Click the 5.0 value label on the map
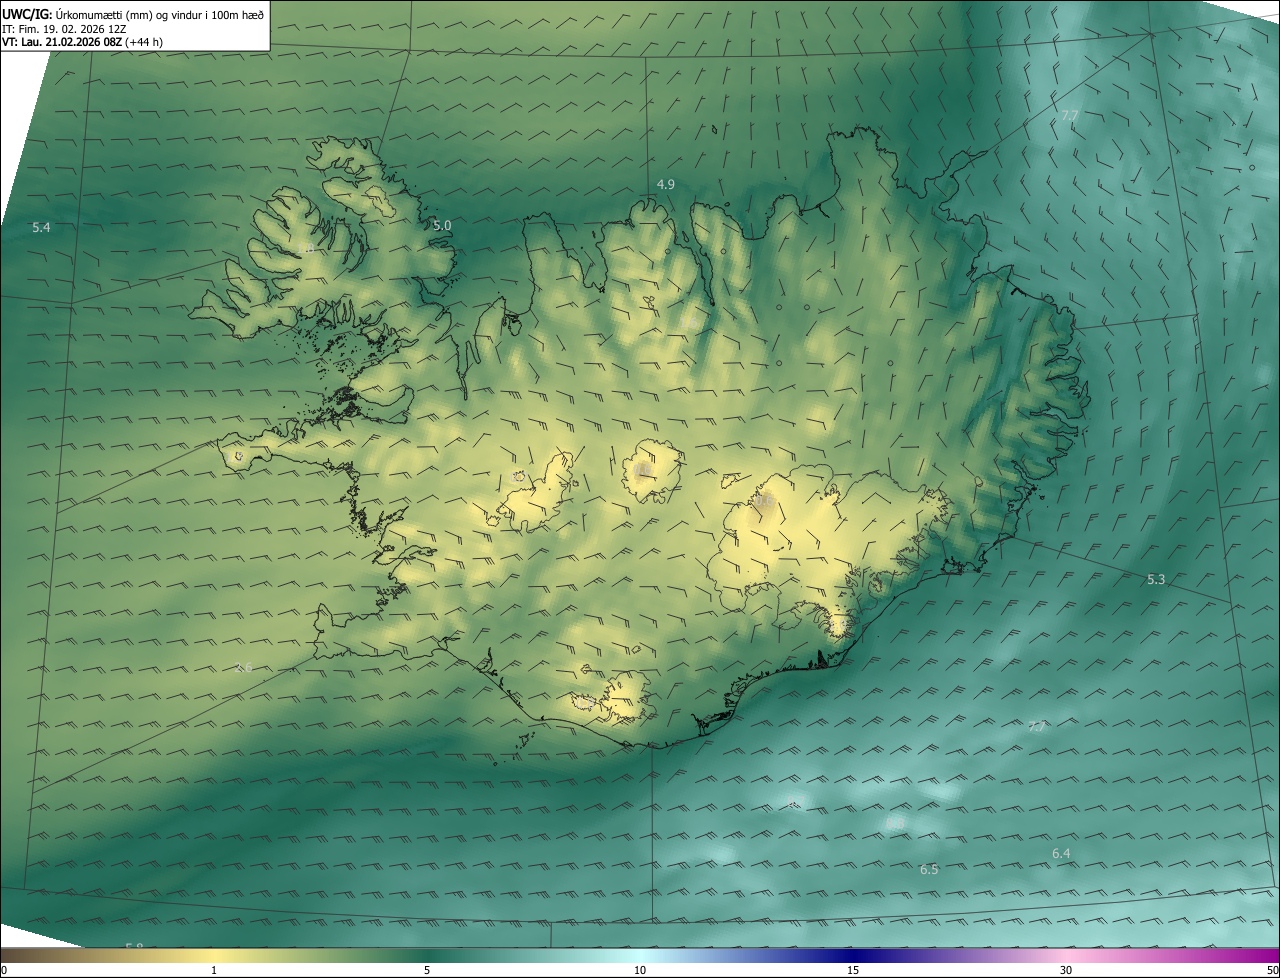 pyautogui.click(x=442, y=226)
